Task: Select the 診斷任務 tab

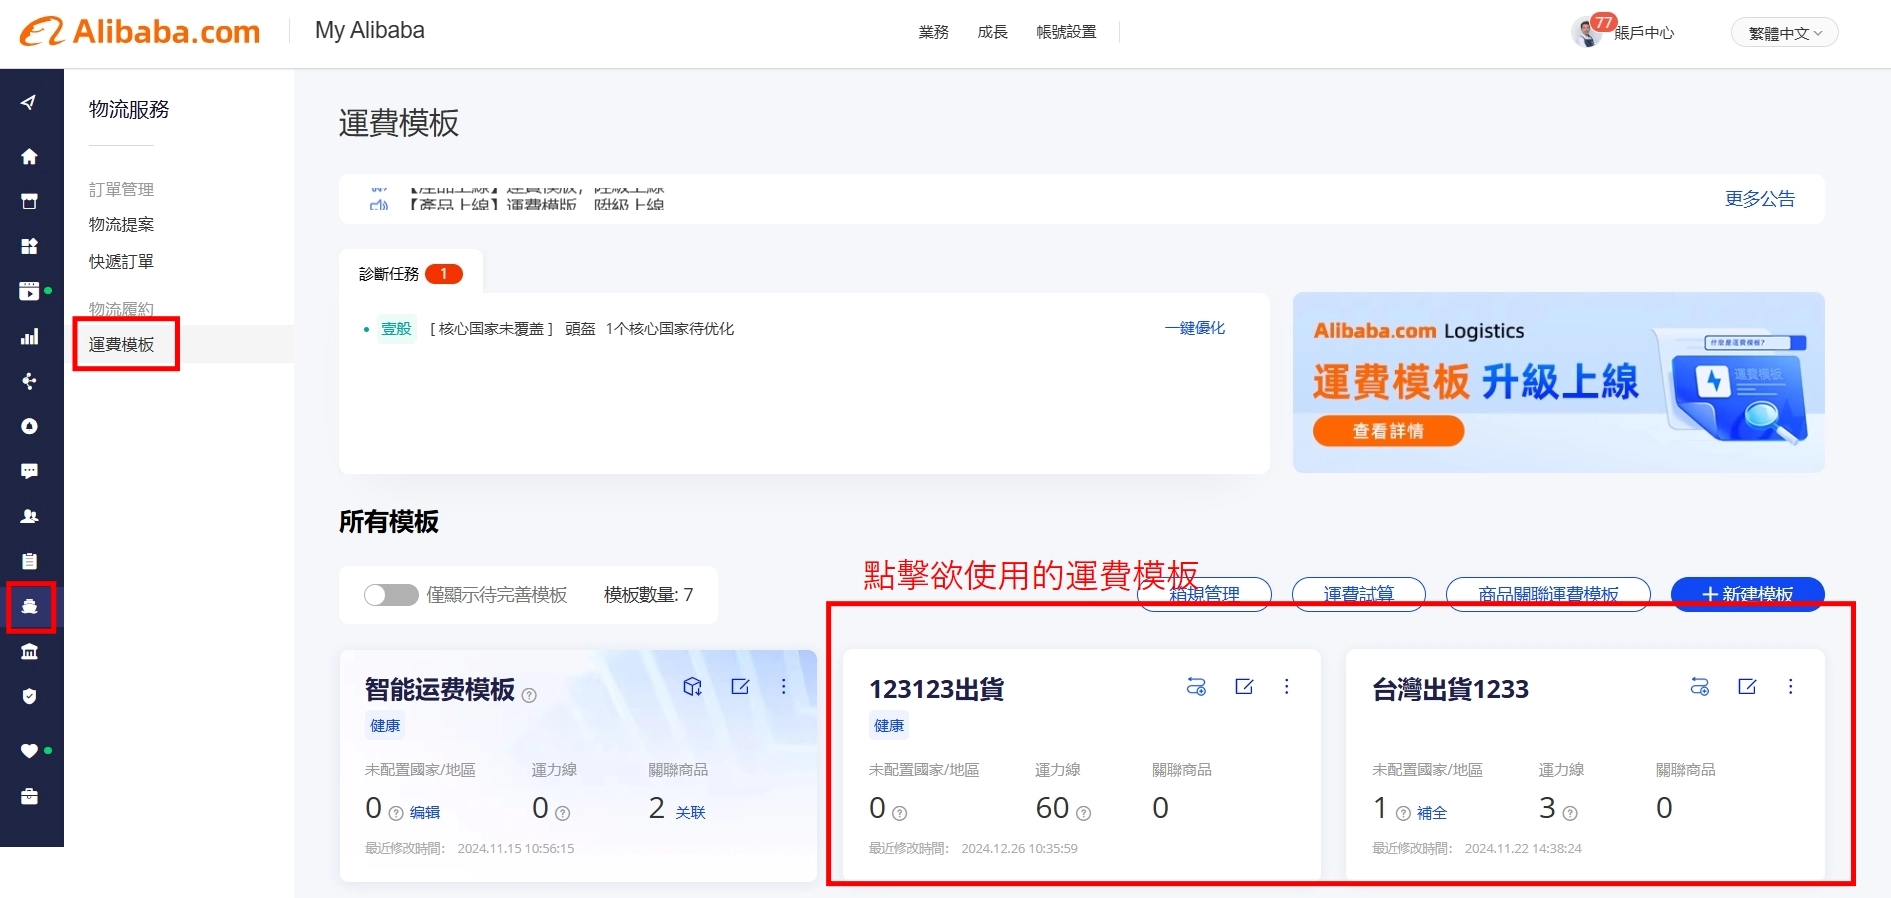Action: tap(410, 273)
